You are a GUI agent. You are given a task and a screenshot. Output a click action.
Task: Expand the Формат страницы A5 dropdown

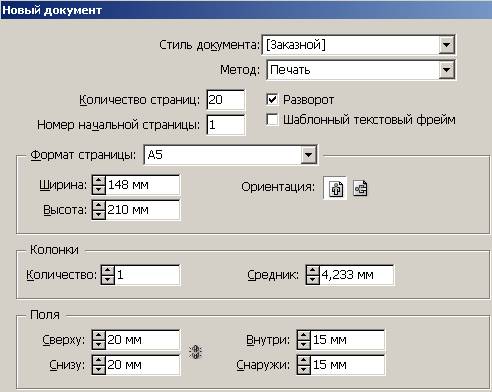[x=308, y=155]
